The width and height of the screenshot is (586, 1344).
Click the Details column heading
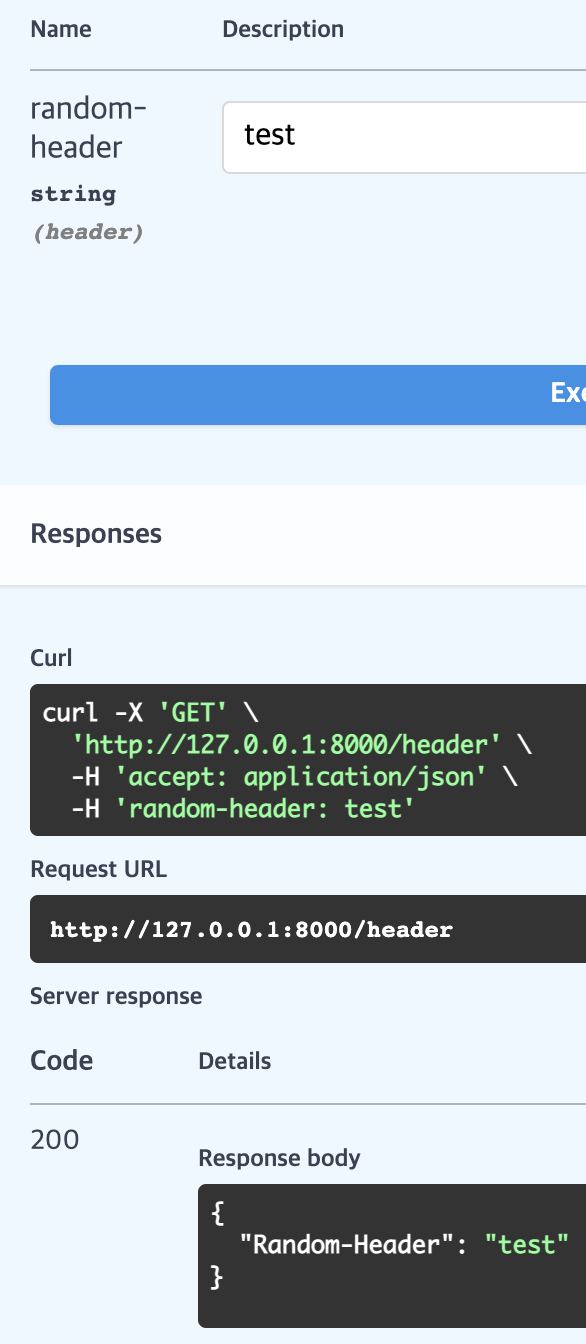pos(235,1060)
